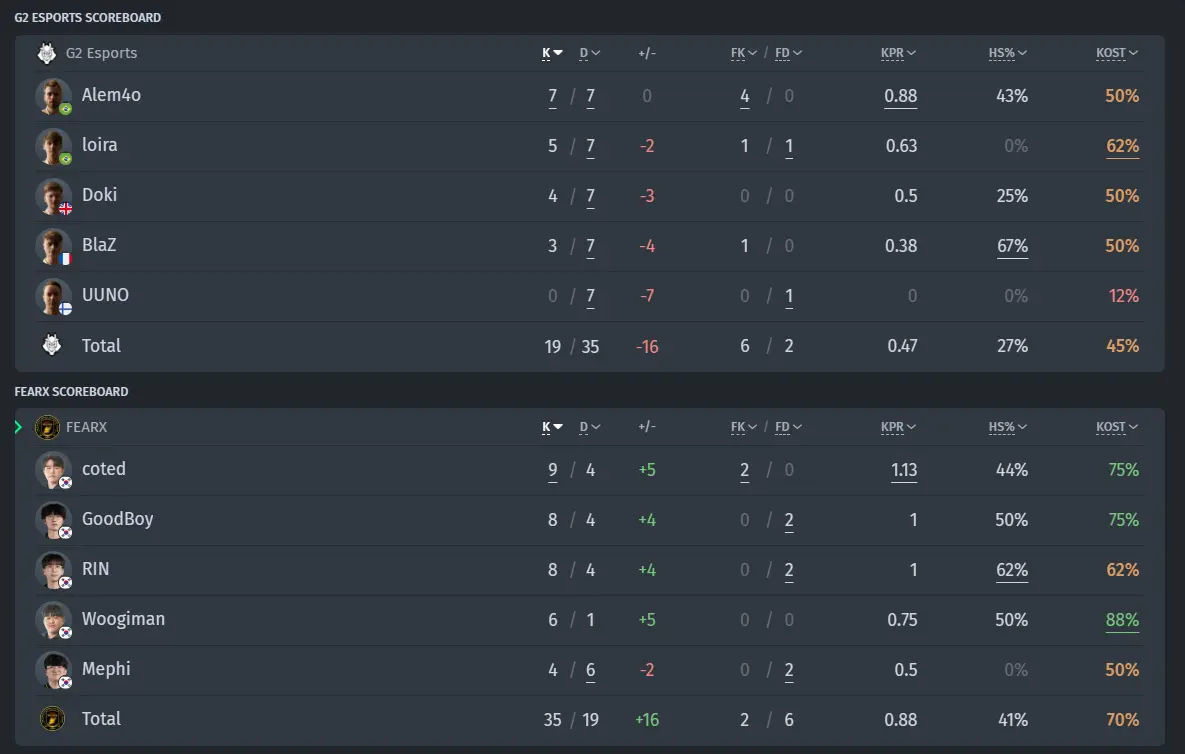The height and width of the screenshot is (754, 1185).
Task: Click the G2 logo beside Total row
Action: tap(51, 345)
